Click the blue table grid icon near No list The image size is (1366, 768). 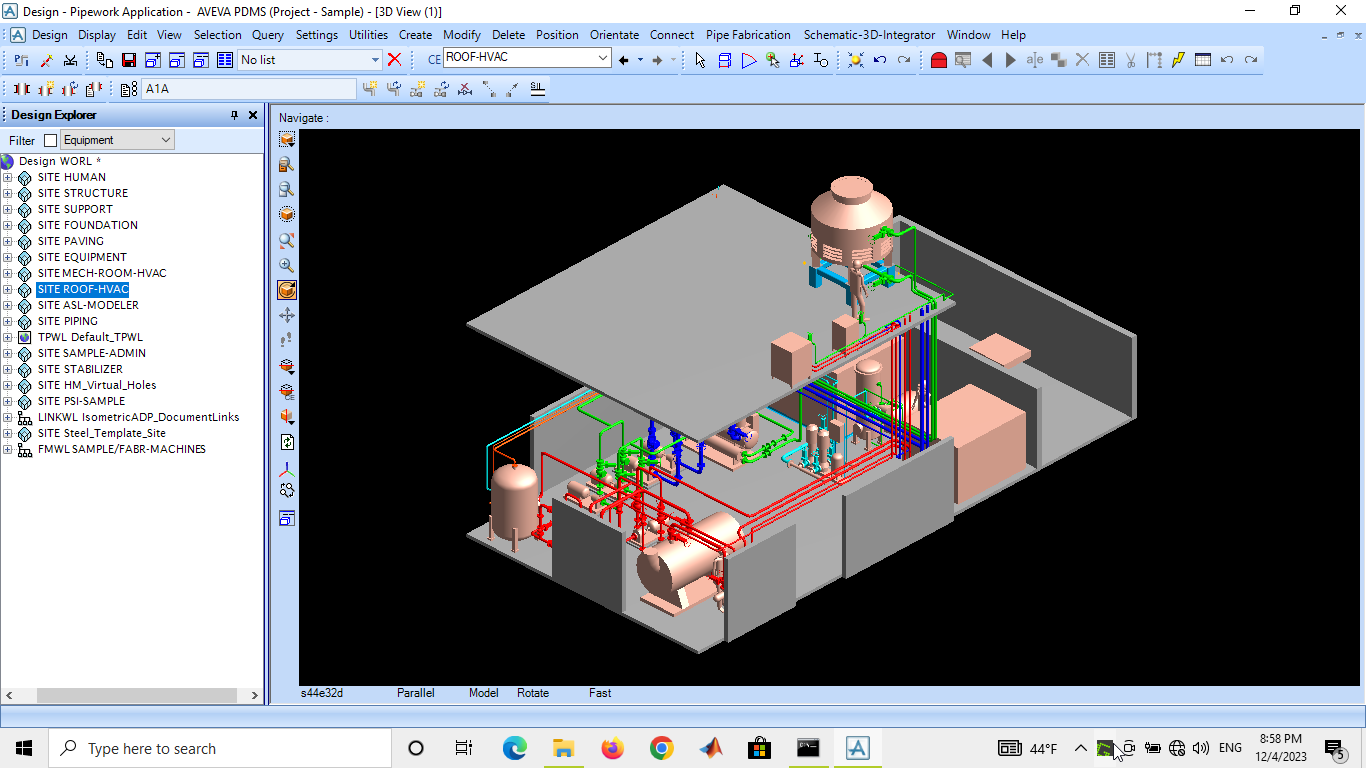click(x=224, y=60)
